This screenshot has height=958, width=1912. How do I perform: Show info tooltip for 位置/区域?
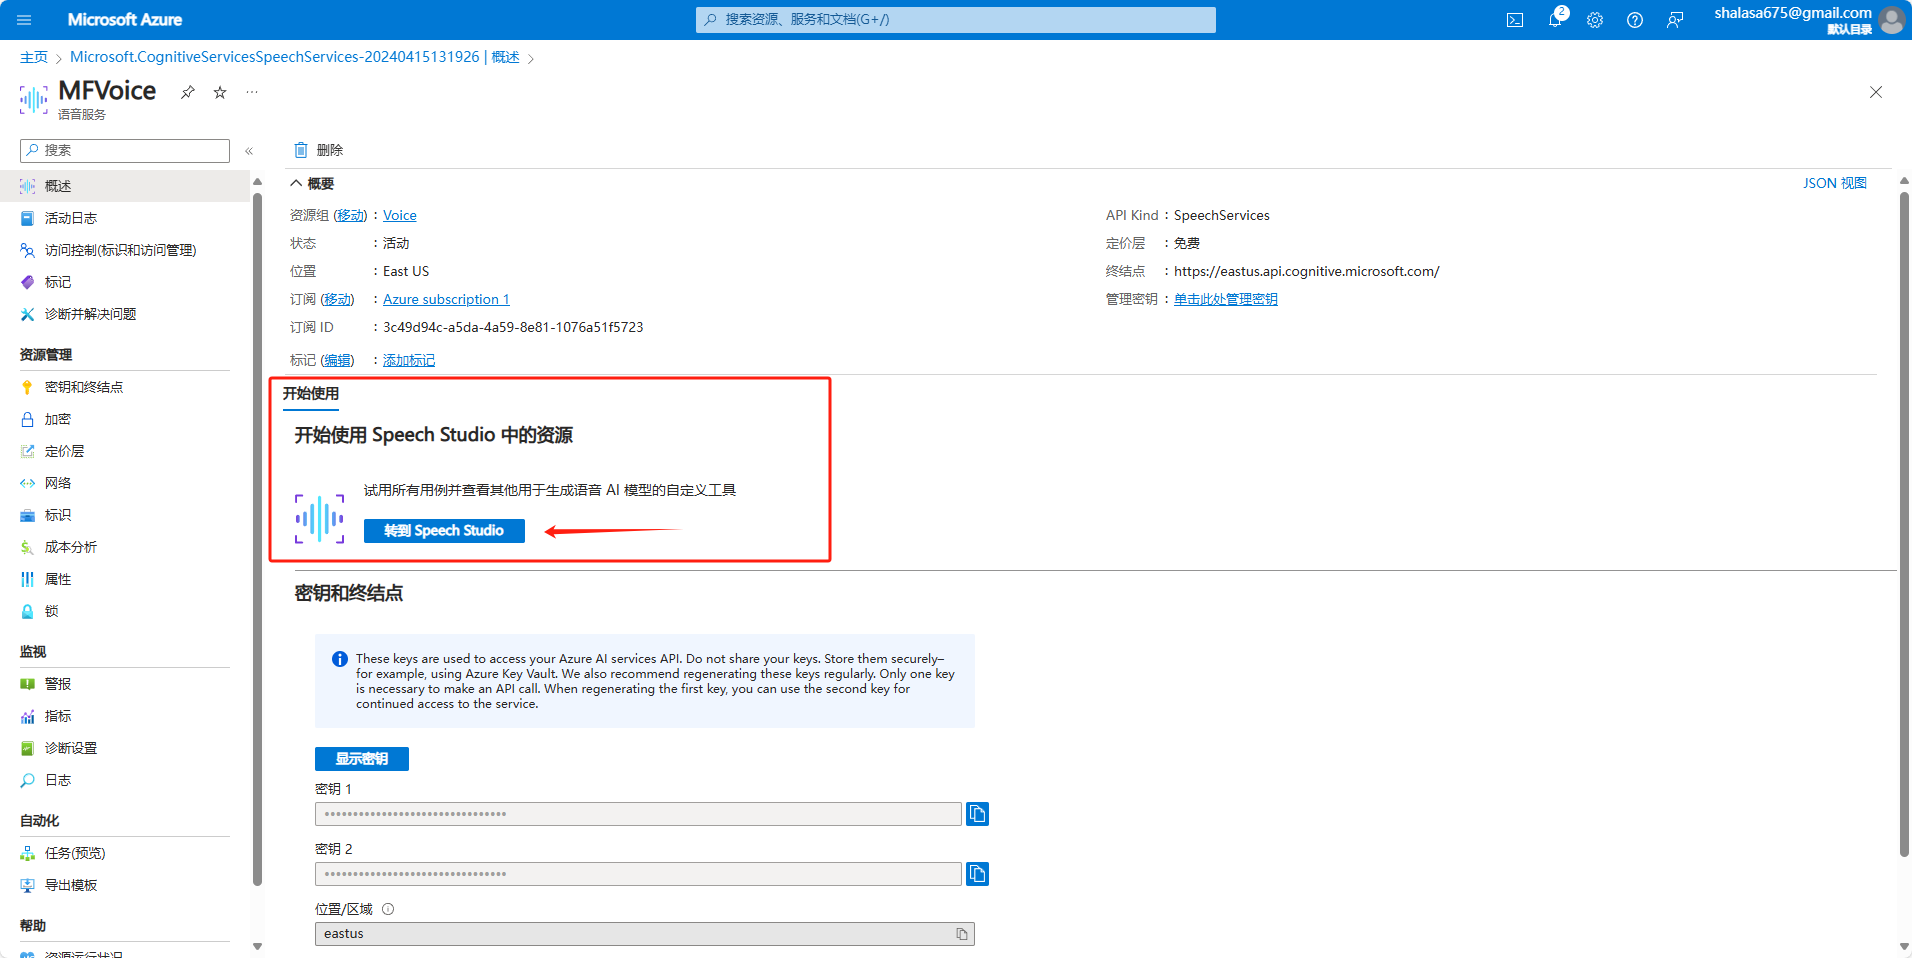[x=388, y=909]
